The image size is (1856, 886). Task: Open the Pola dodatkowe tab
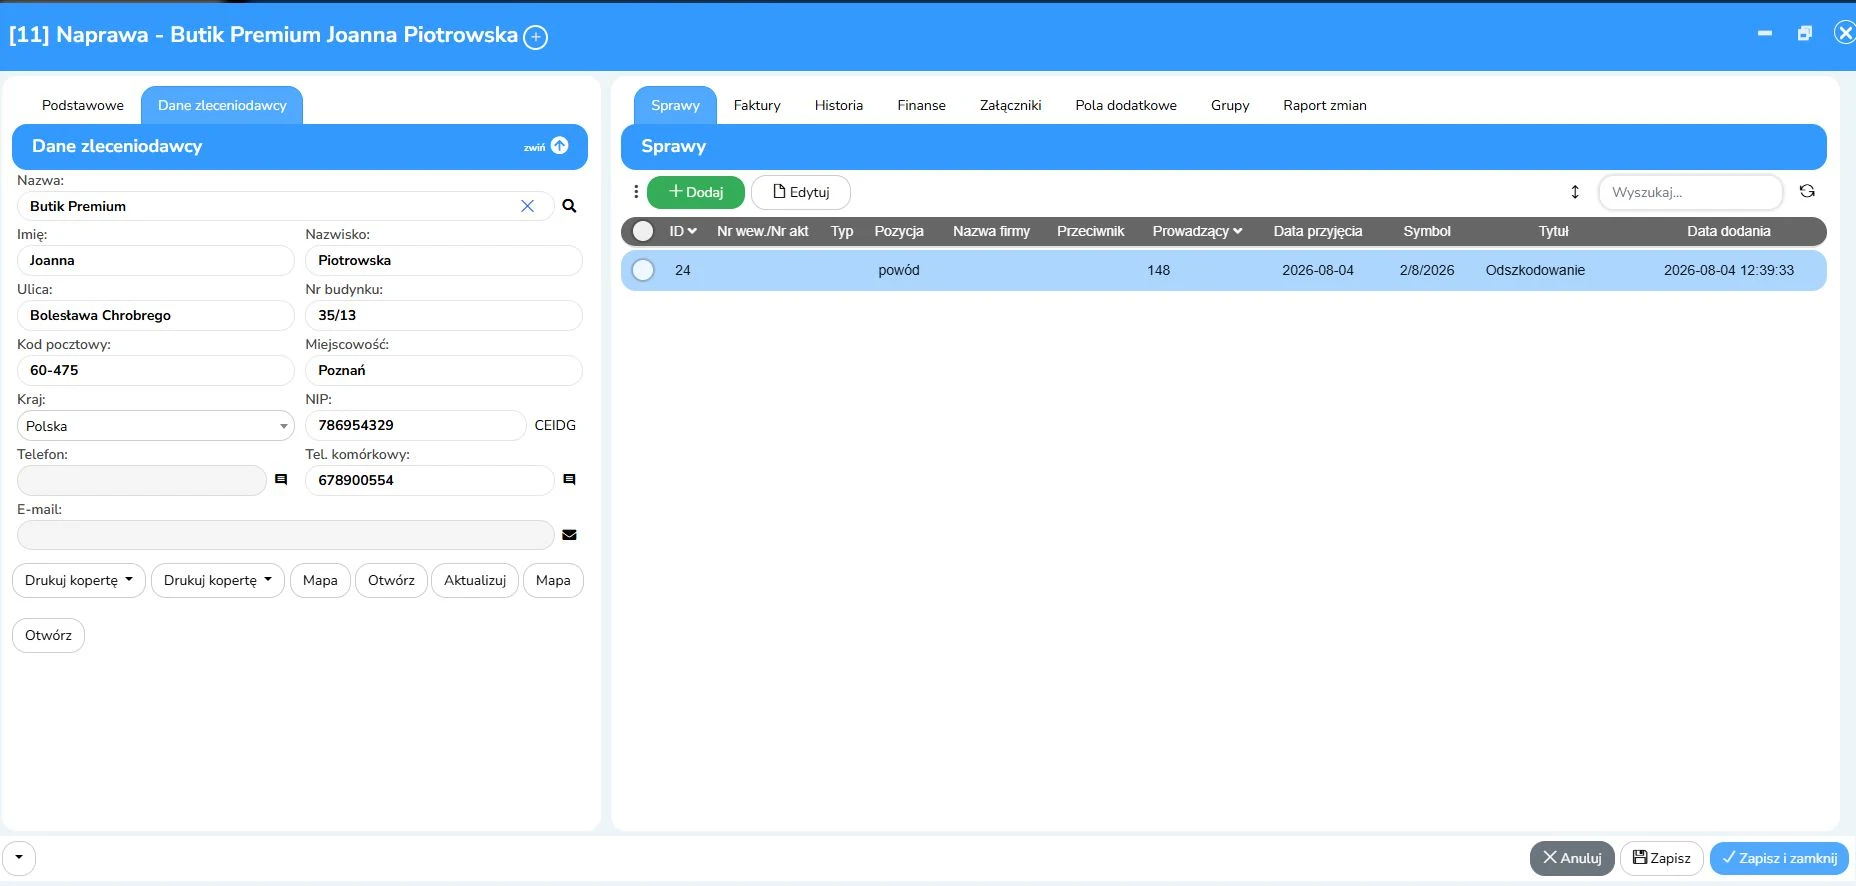click(x=1126, y=105)
